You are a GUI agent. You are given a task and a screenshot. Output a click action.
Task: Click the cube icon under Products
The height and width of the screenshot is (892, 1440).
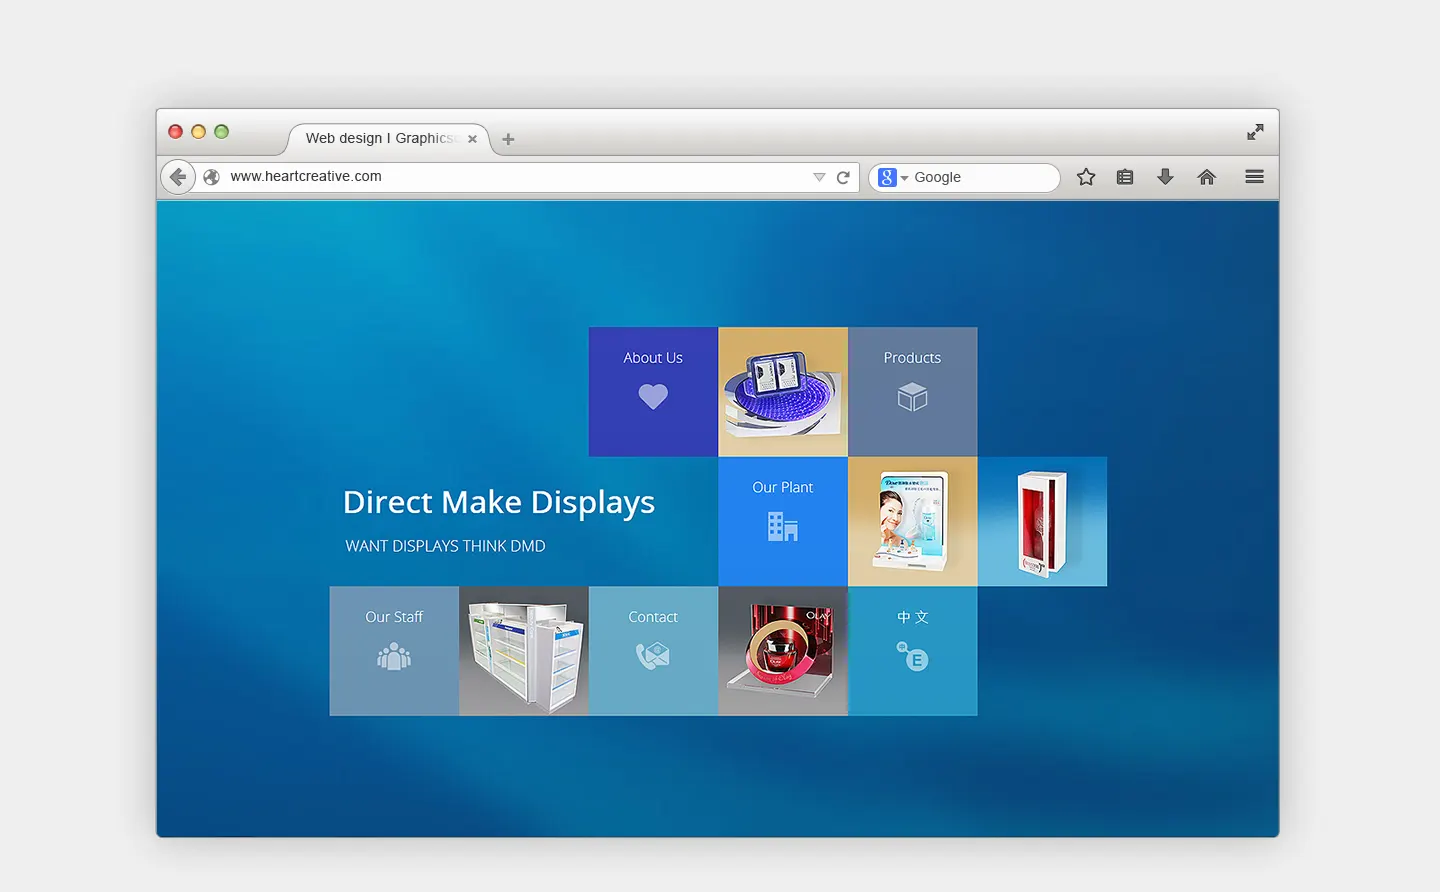coord(912,397)
